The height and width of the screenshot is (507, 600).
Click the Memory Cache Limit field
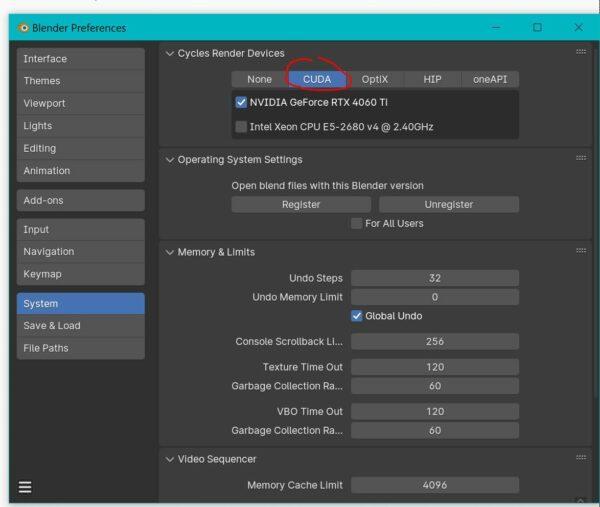[x=435, y=485]
